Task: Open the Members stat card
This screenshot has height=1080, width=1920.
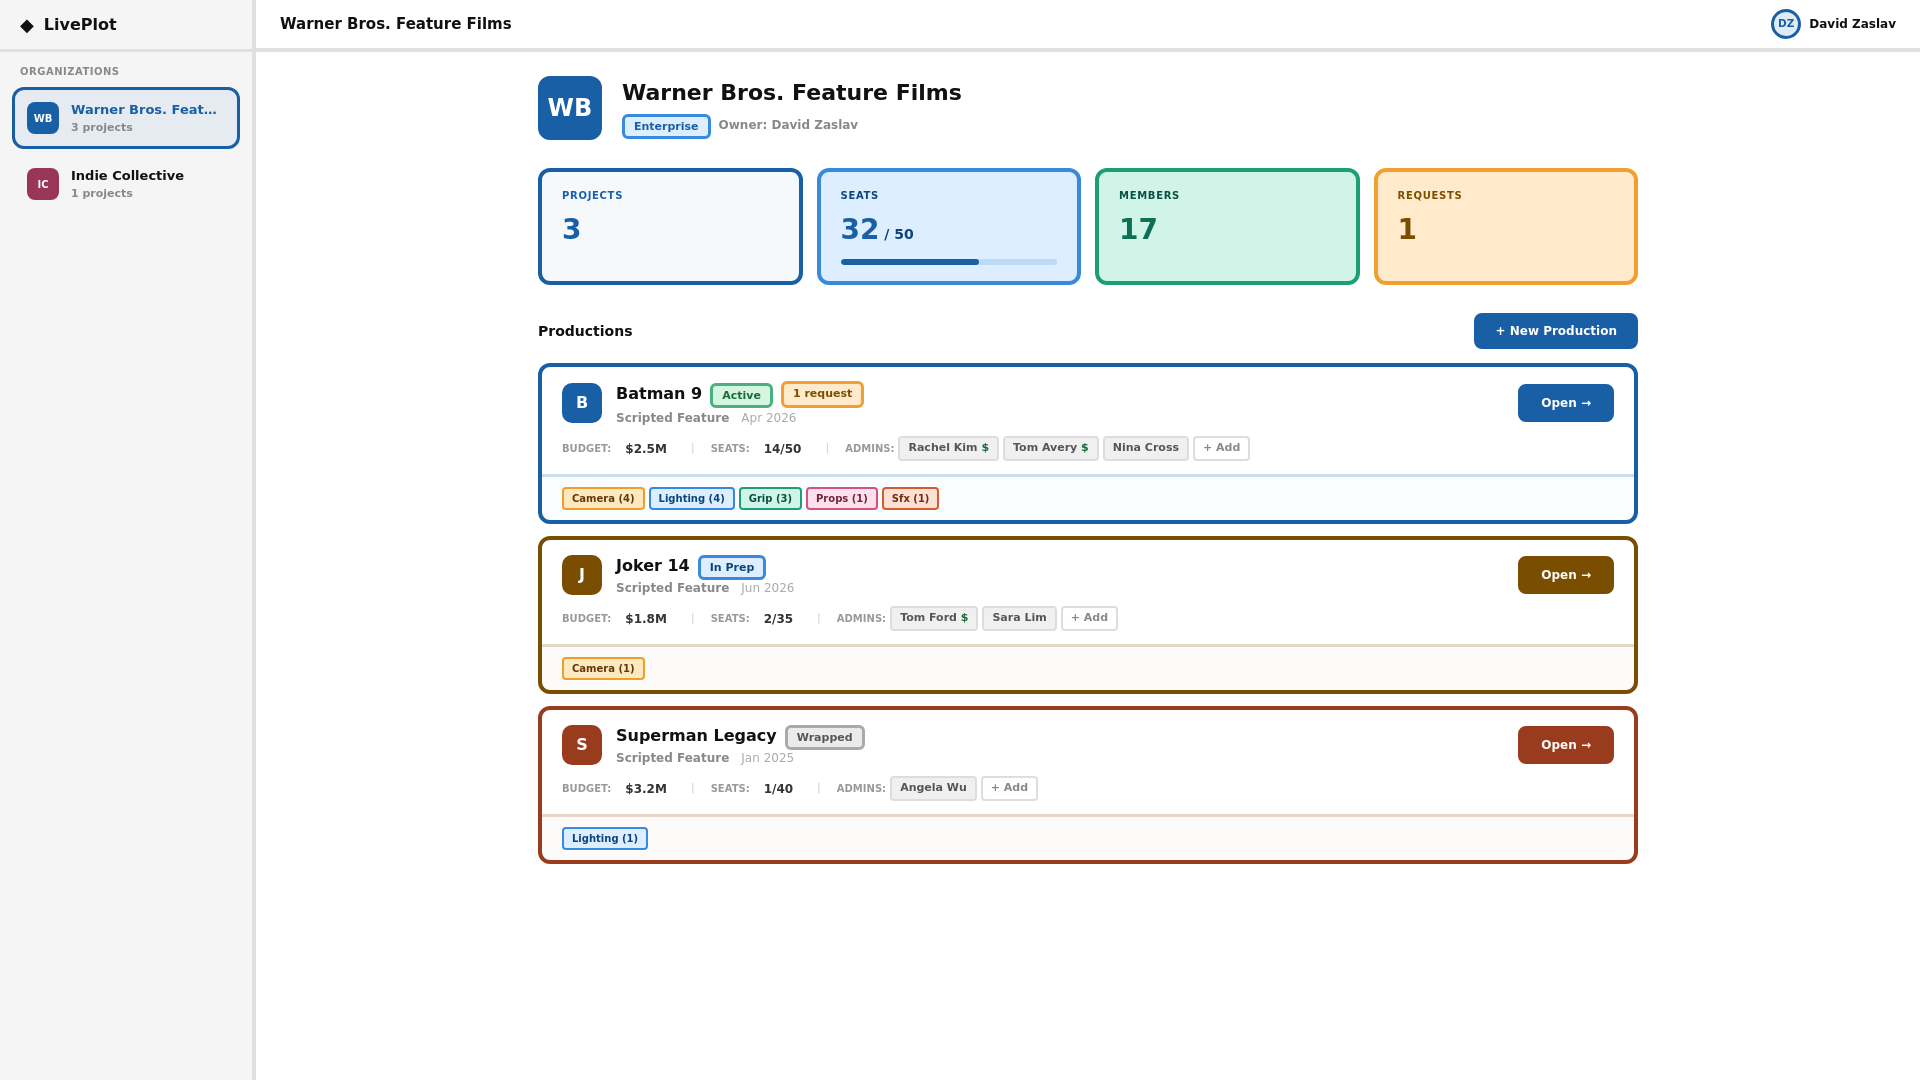Action: [x=1227, y=226]
